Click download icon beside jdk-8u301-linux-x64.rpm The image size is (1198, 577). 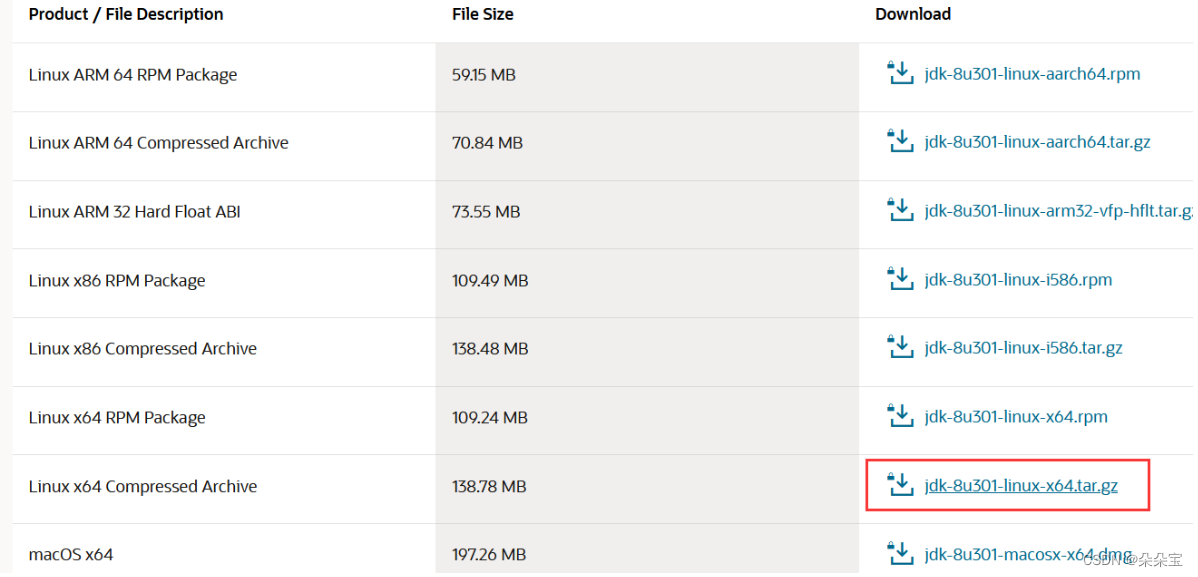click(x=900, y=416)
